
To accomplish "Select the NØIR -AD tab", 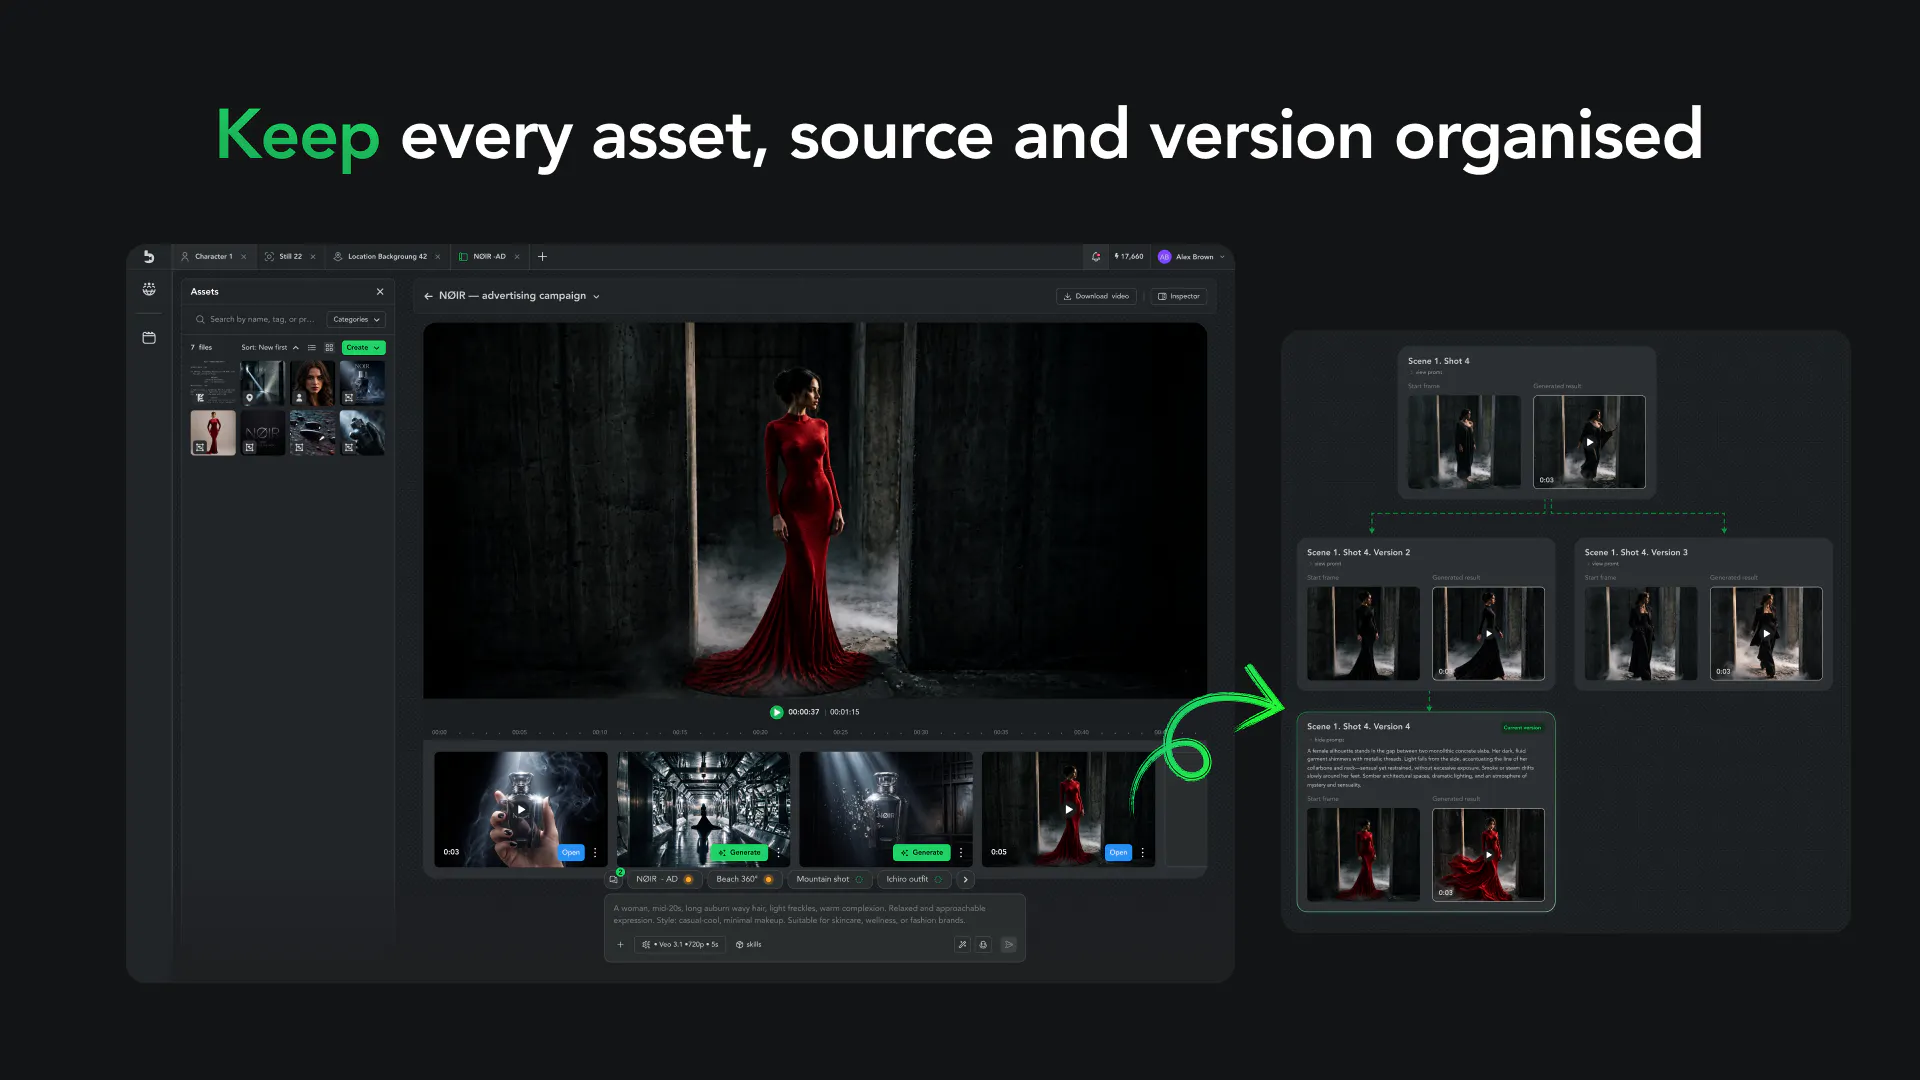I will click(x=489, y=257).
